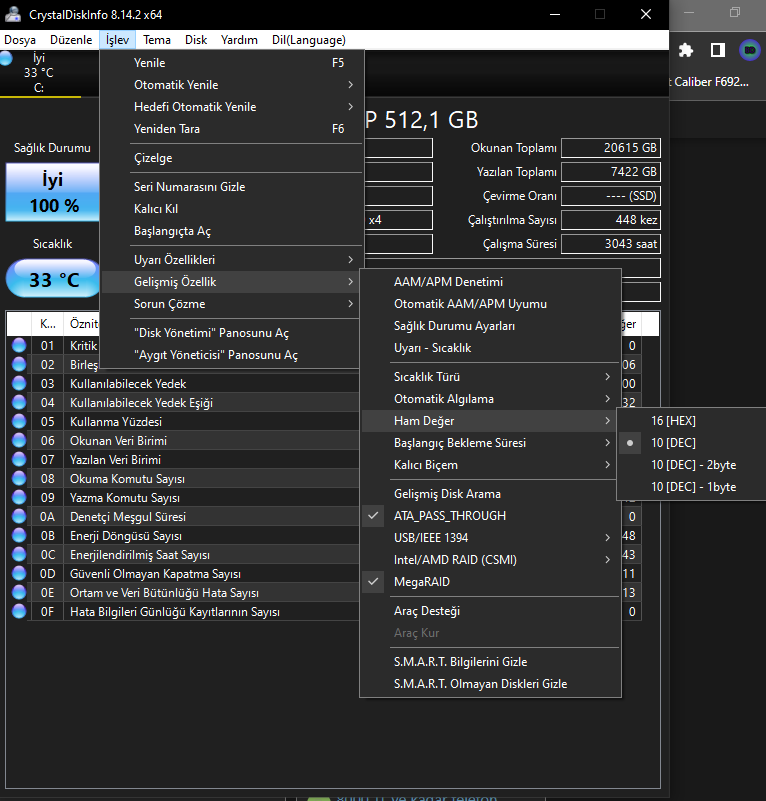Open Sağlık Durumu Ayarları
The height and width of the screenshot is (801, 766).
click(491, 326)
